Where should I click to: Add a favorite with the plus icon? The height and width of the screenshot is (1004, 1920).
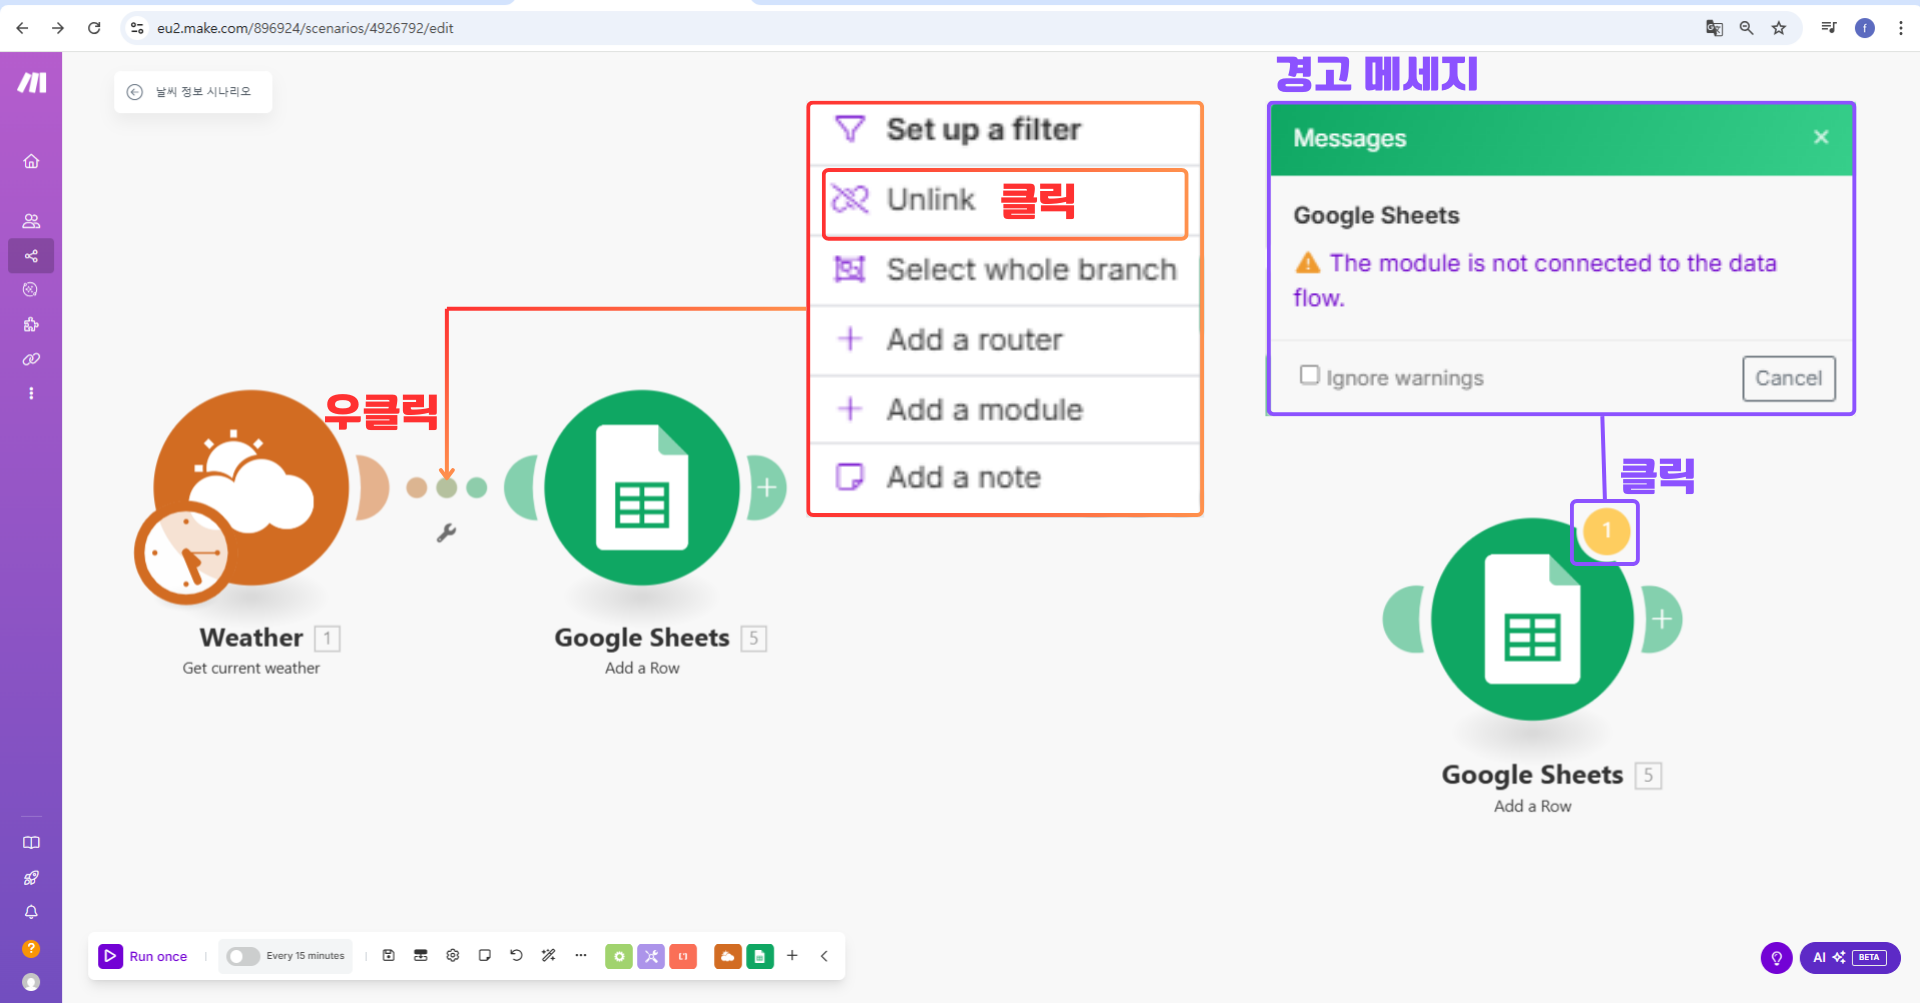(x=792, y=956)
